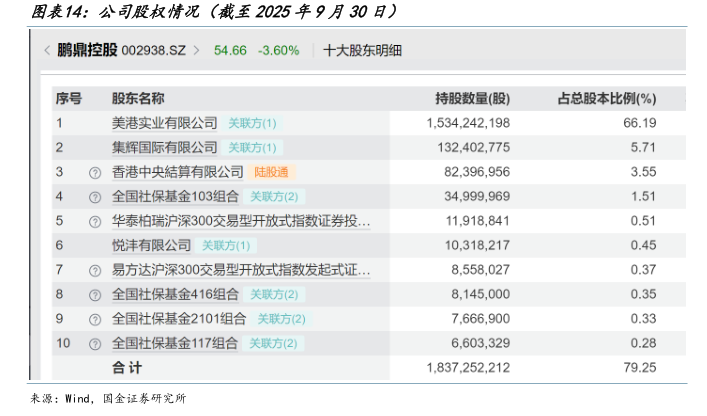
Task: Click the help icon beside 全国社保基金416组合
Action: tap(95, 294)
